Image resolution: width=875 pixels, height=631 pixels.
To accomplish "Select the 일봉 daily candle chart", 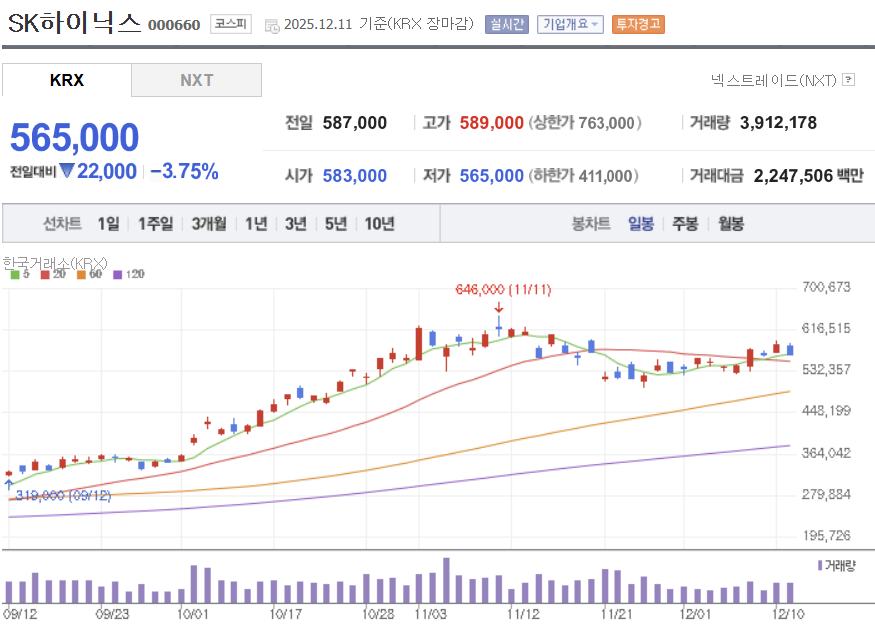I will click(x=641, y=224).
